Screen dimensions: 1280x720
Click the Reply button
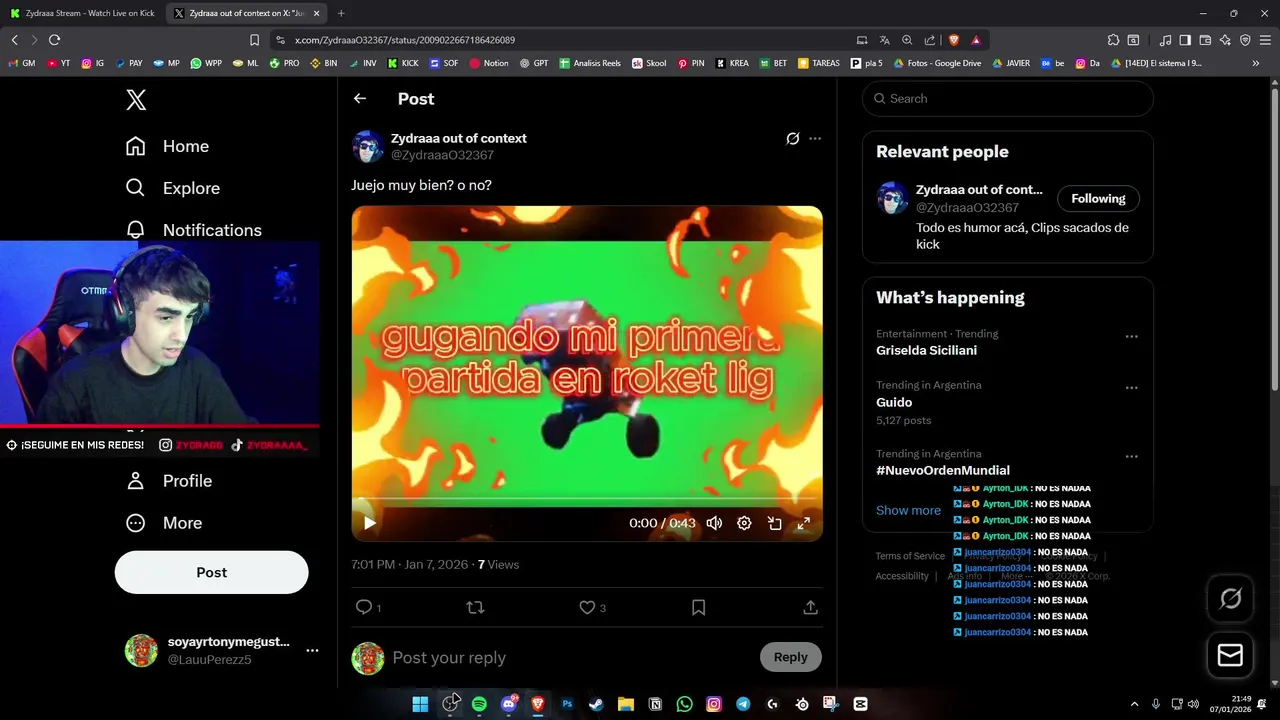pyautogui.click(x=790, y=657)
